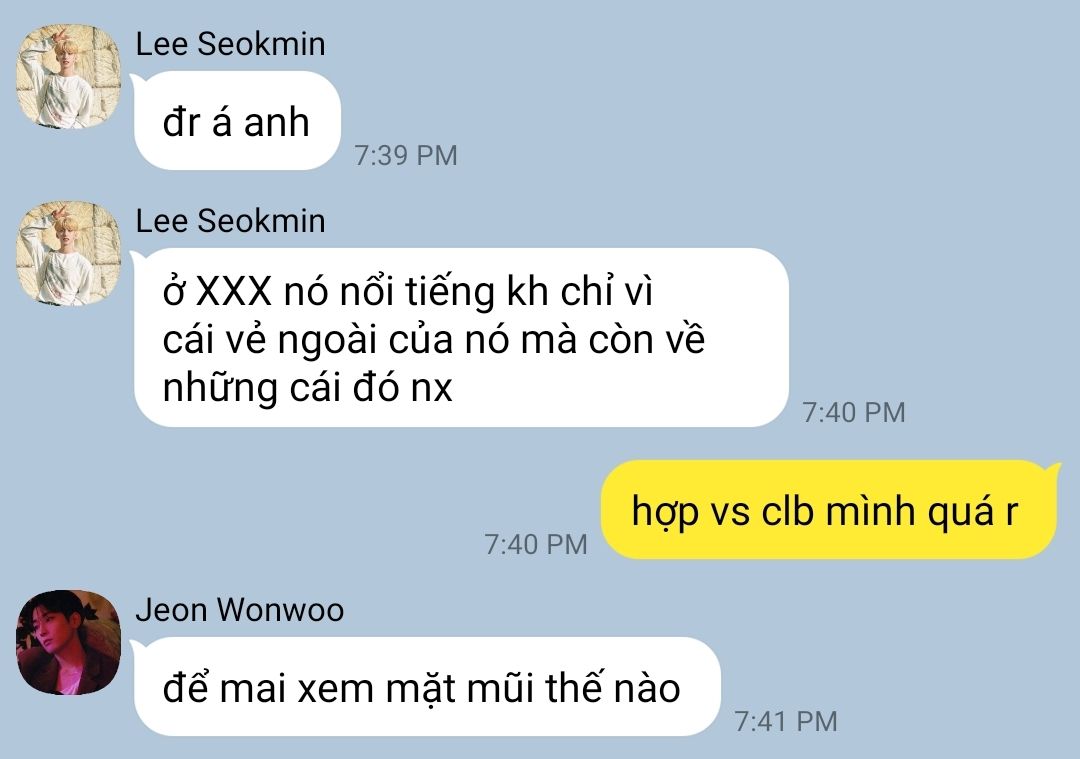Select the yellow "hợp vs clb mình quá r" bubble
This screenshot has width=1080, height=759.
[x=829, y=510]
